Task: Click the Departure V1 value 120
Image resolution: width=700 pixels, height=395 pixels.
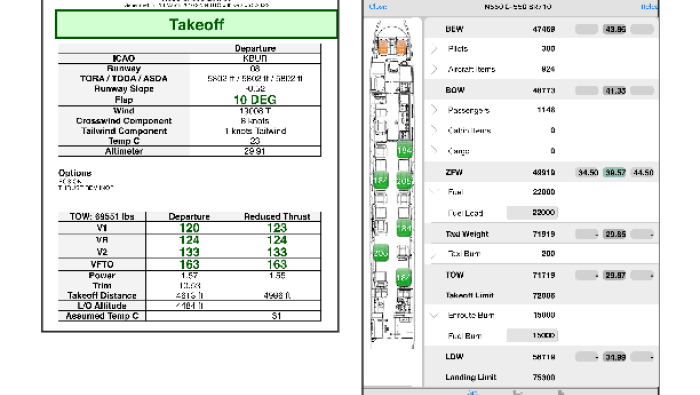Action: click(x=189, y=228)
